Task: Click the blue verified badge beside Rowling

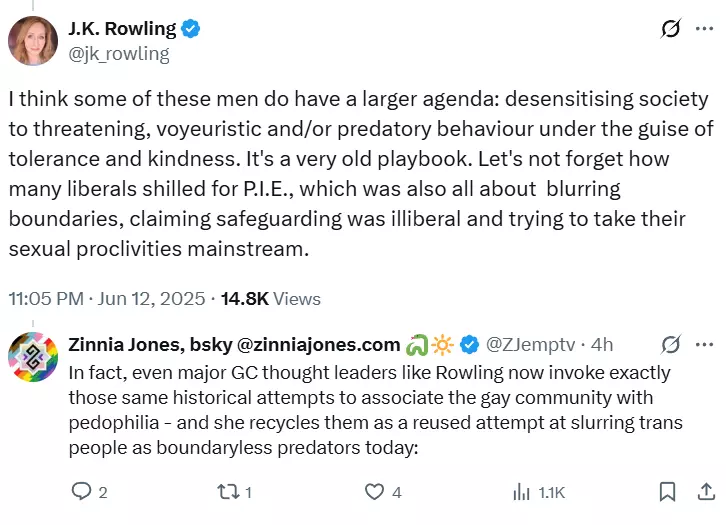Action: point(190,29)
